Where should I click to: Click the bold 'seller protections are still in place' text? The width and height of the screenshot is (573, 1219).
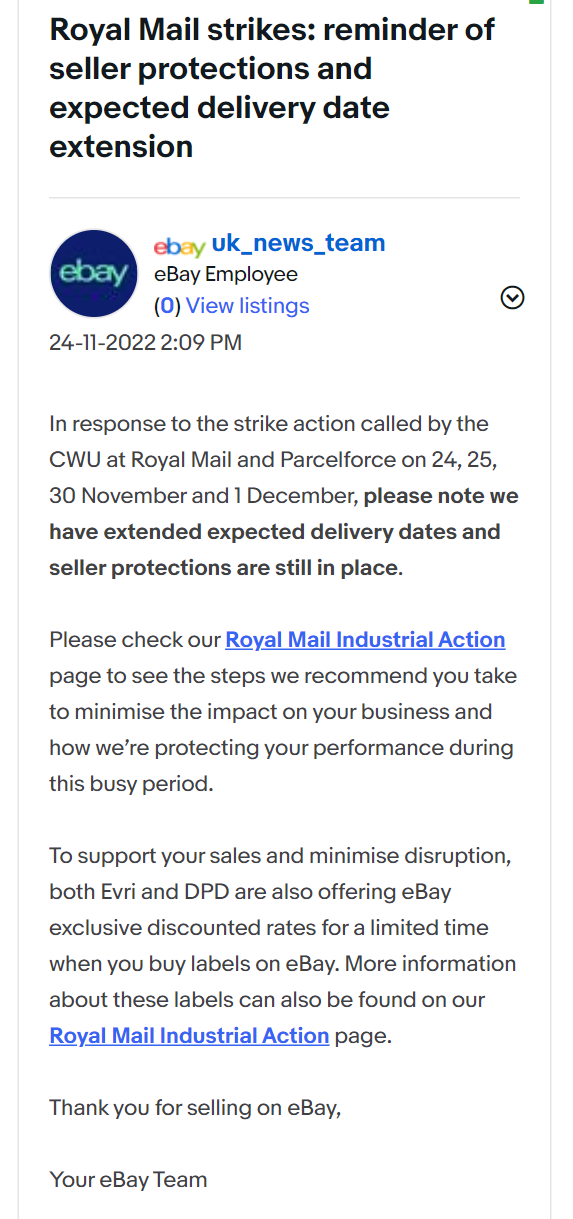tap(224, 568)
